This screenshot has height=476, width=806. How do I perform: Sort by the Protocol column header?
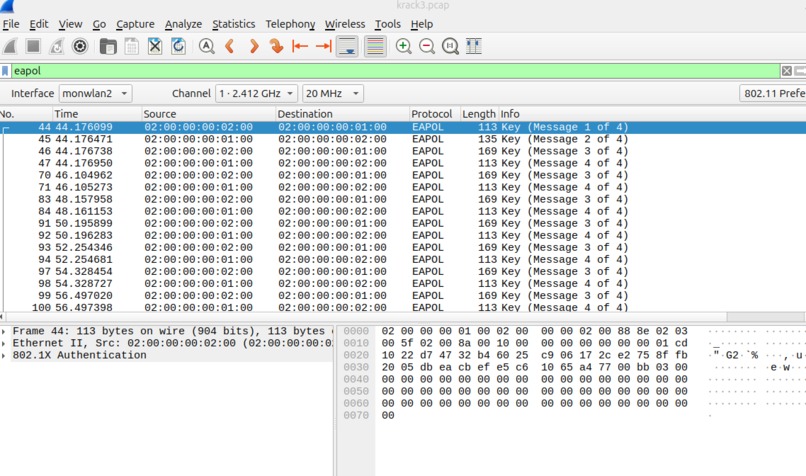click(x=434, y=114)
